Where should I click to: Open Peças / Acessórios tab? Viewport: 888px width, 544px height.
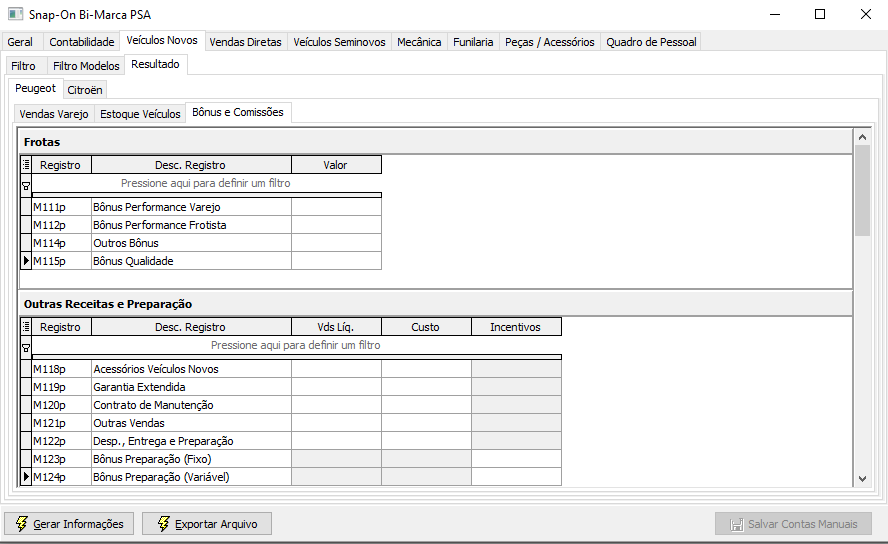550,42
